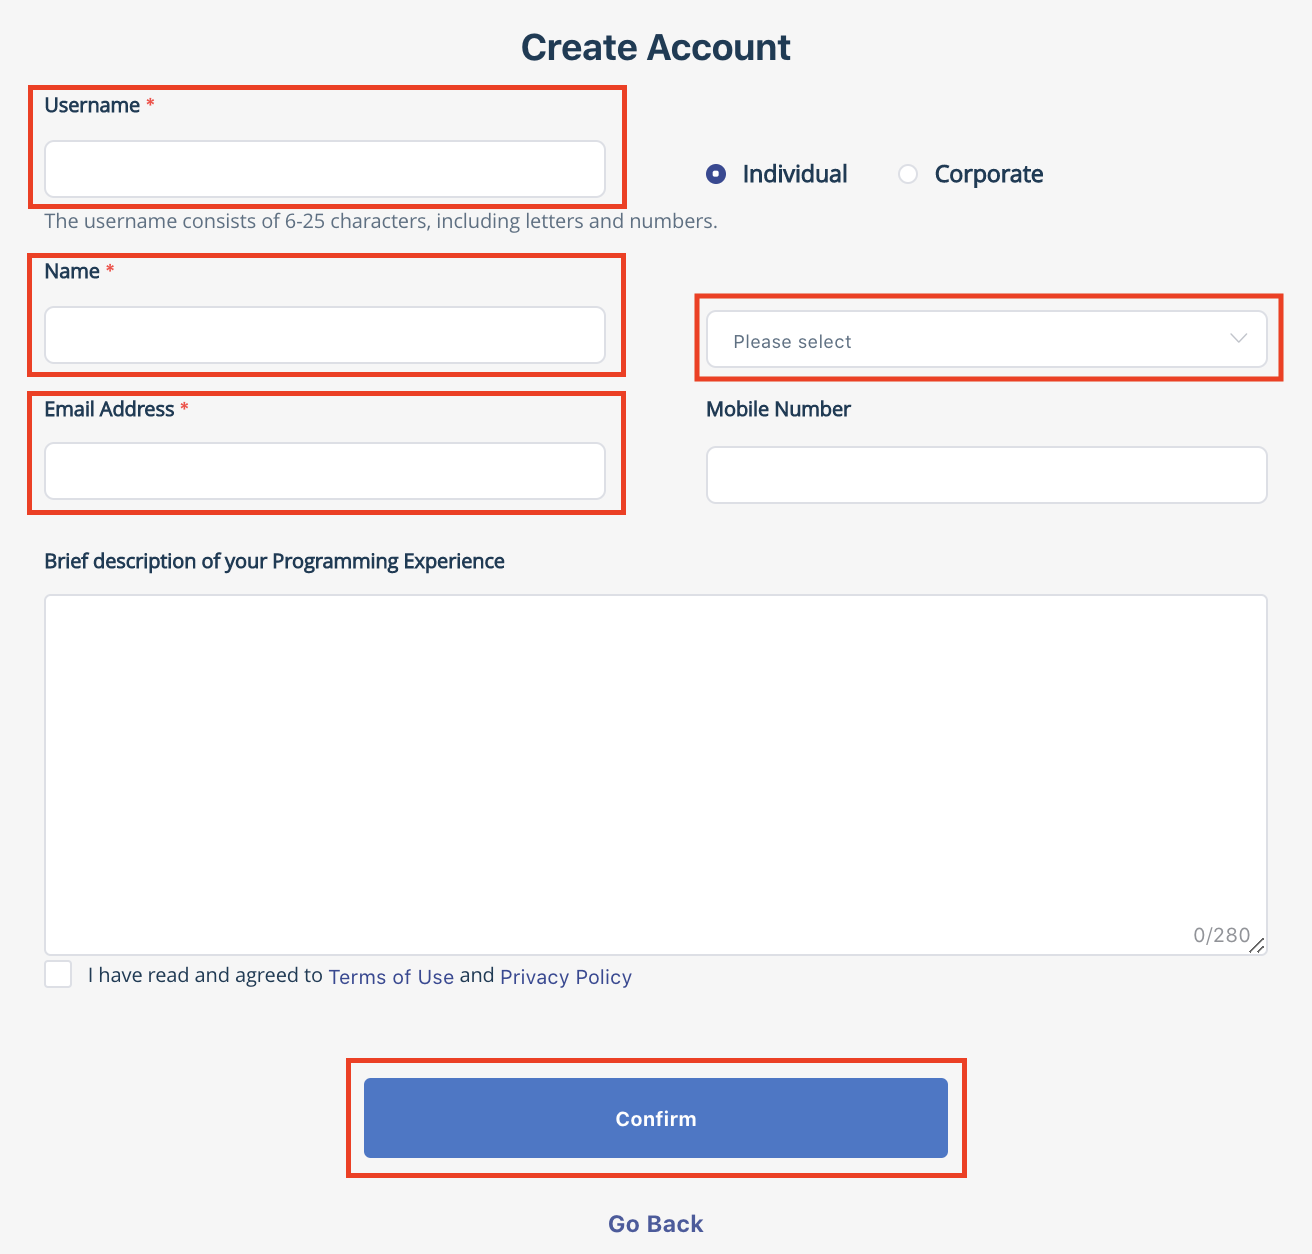Expand the Please select dropdown
Screen dimensions: 1312x1254
click(985, 340)
